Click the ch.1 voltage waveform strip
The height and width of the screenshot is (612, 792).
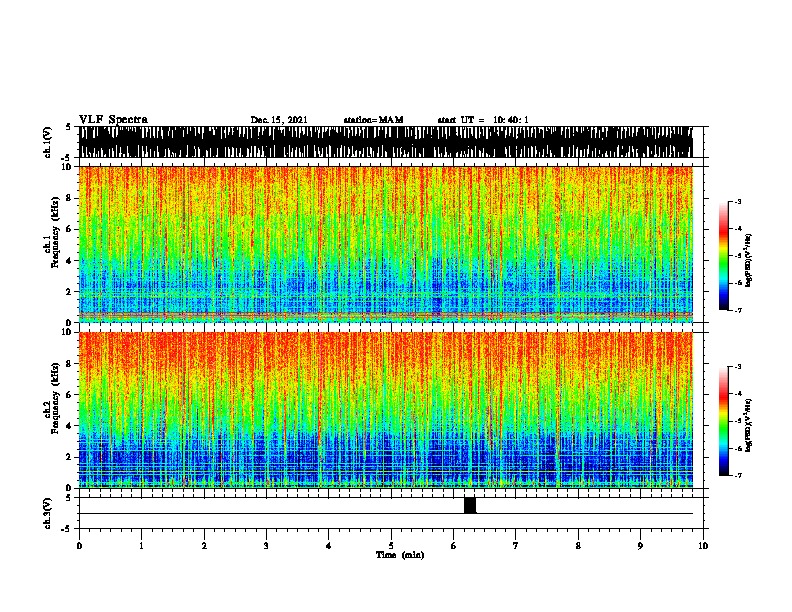click(386, 142)
